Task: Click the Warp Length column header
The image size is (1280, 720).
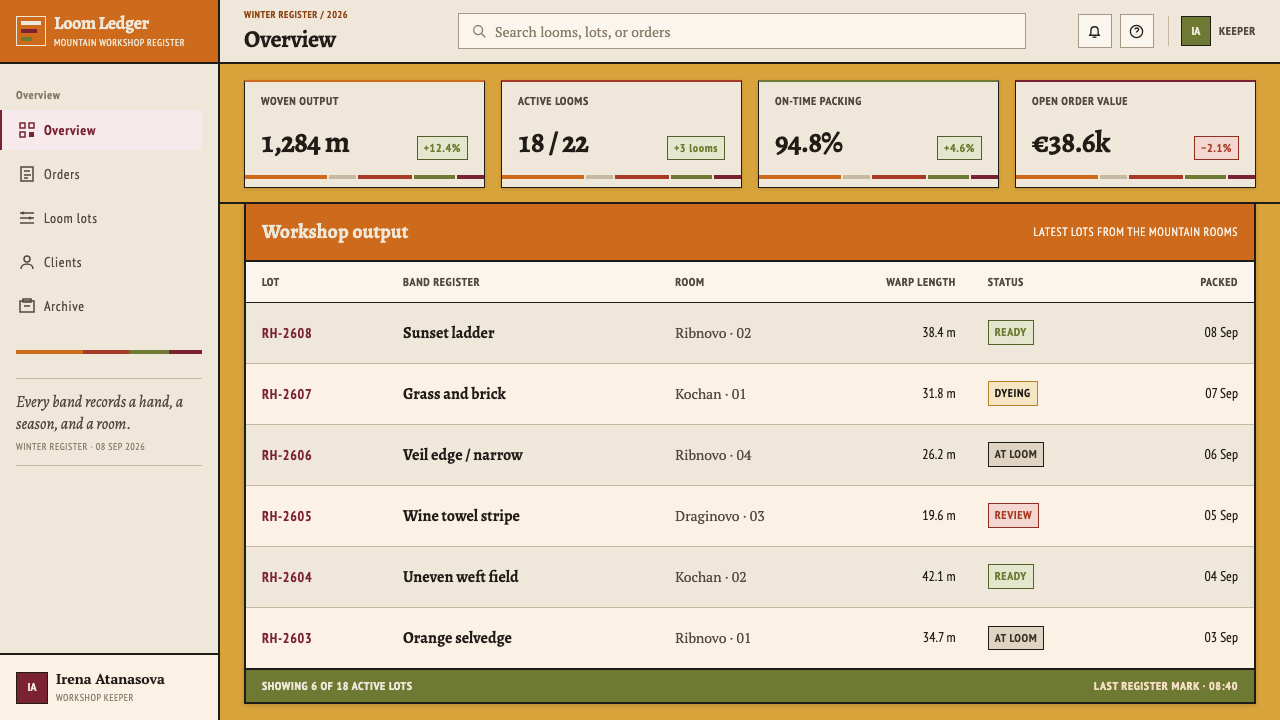Action: 920,282
